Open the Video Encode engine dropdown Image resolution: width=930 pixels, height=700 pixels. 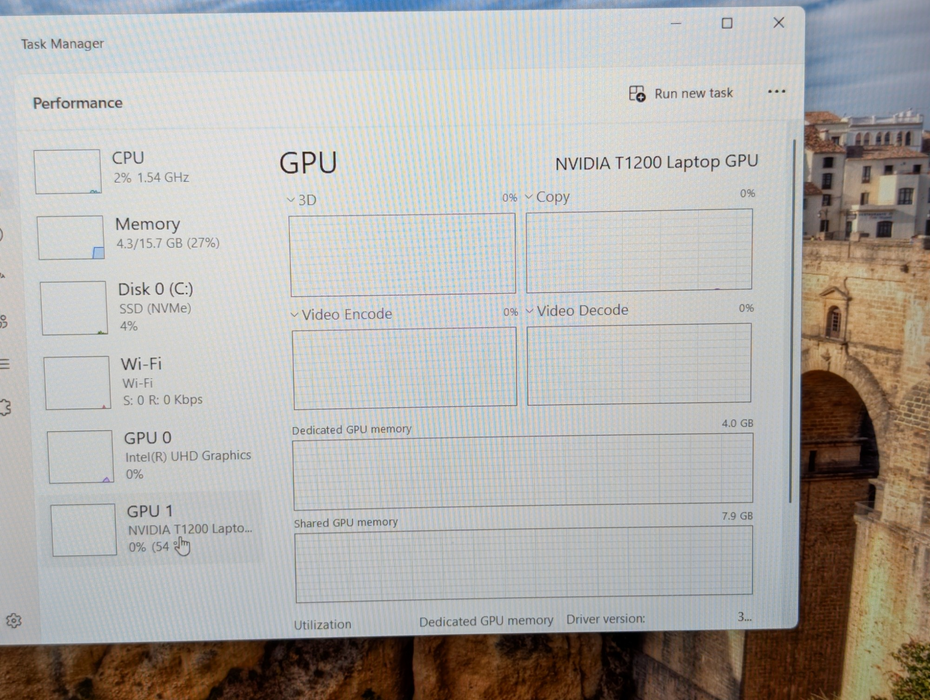pyautogui.click(x=294, y=314)
